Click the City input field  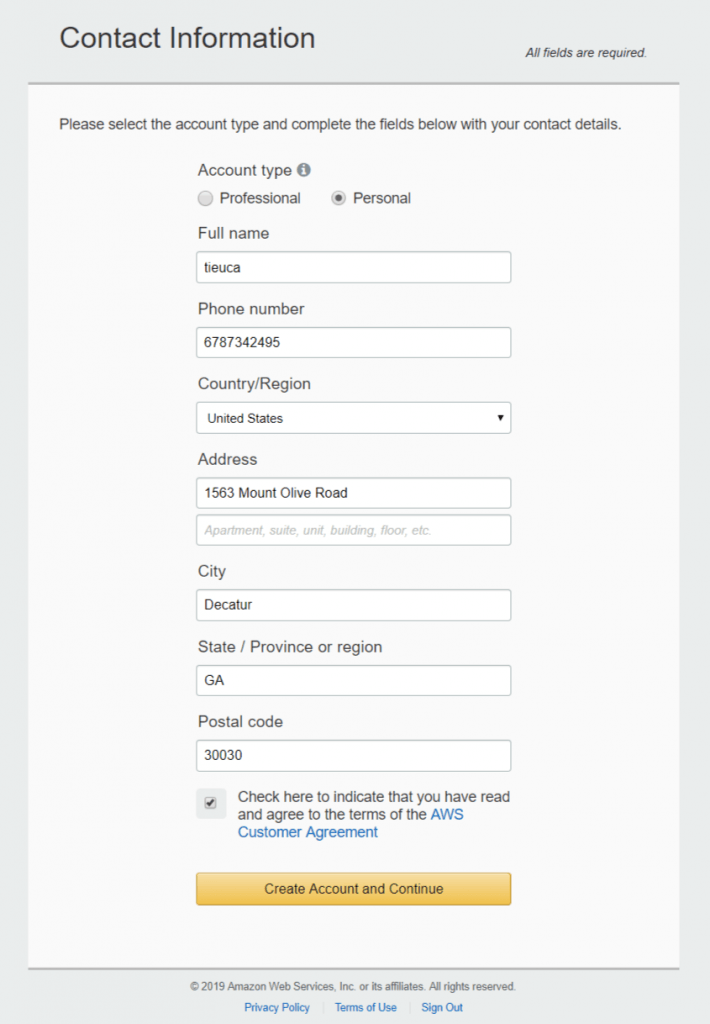[x=353, y=605]
